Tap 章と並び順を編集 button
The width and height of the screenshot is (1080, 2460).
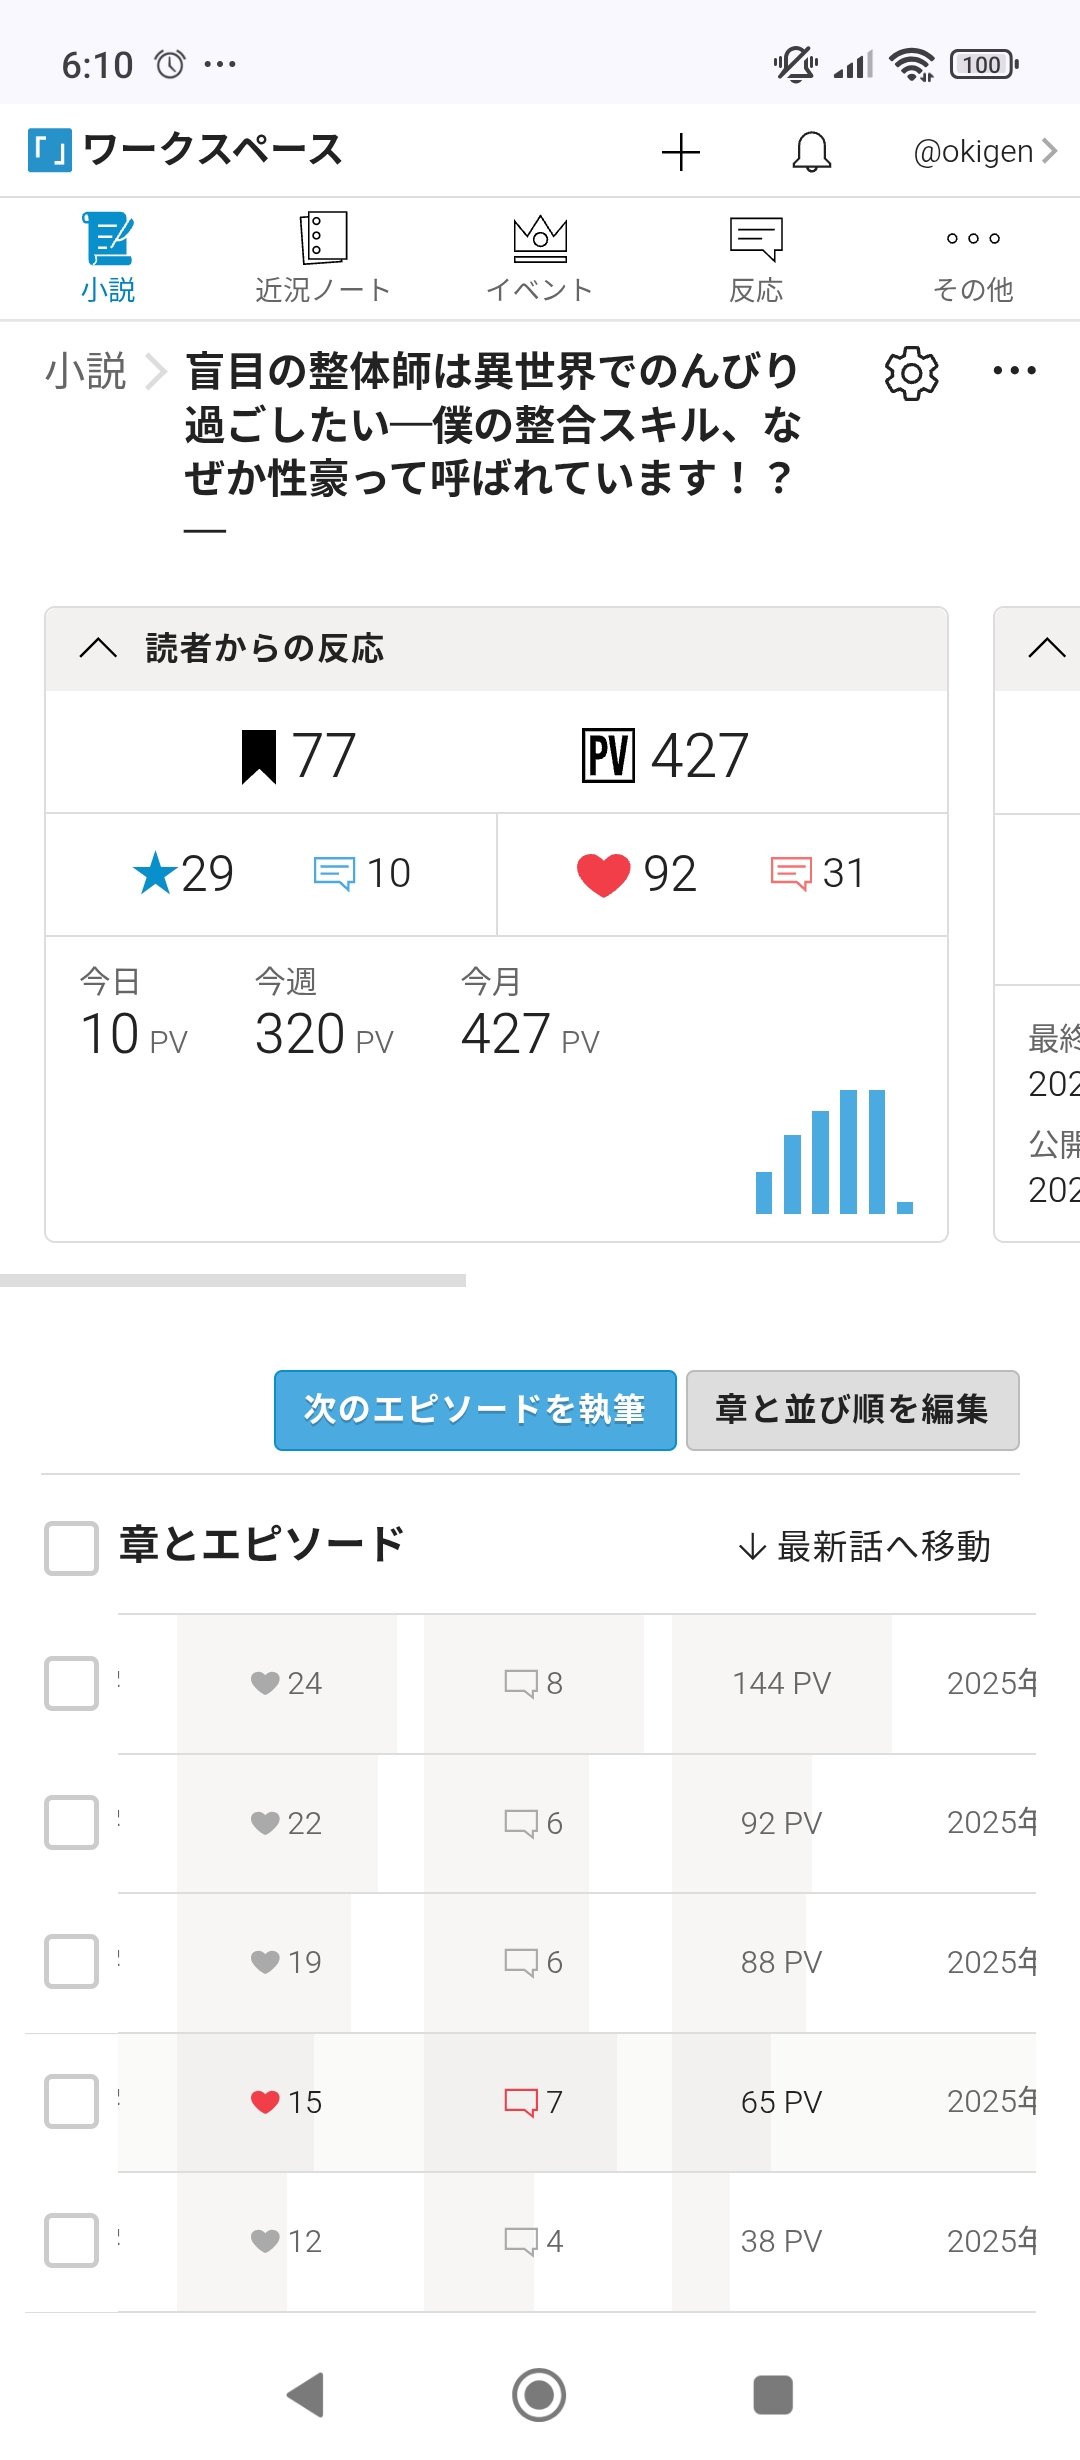pos(852,1410)
